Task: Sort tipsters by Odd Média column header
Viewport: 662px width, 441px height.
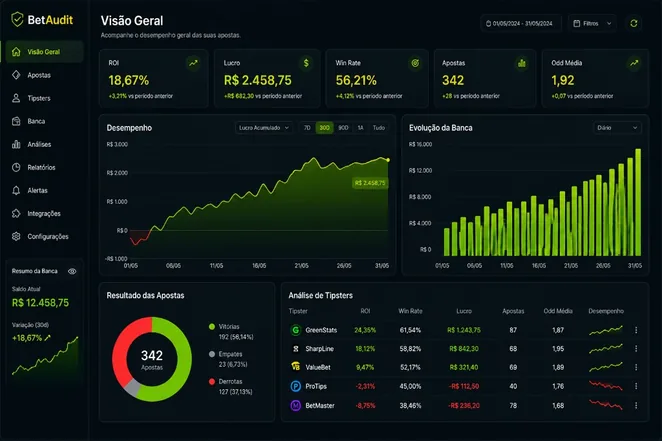Action: pyautogui.click(x=558, y=311)
